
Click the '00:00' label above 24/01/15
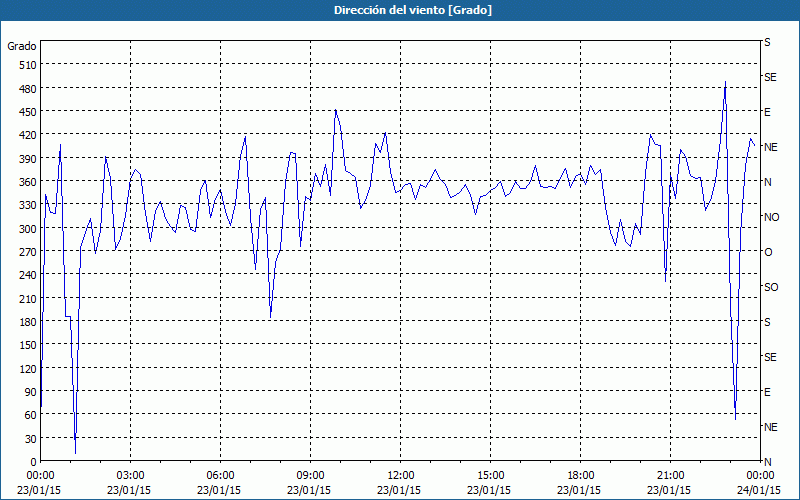[762, 476]
